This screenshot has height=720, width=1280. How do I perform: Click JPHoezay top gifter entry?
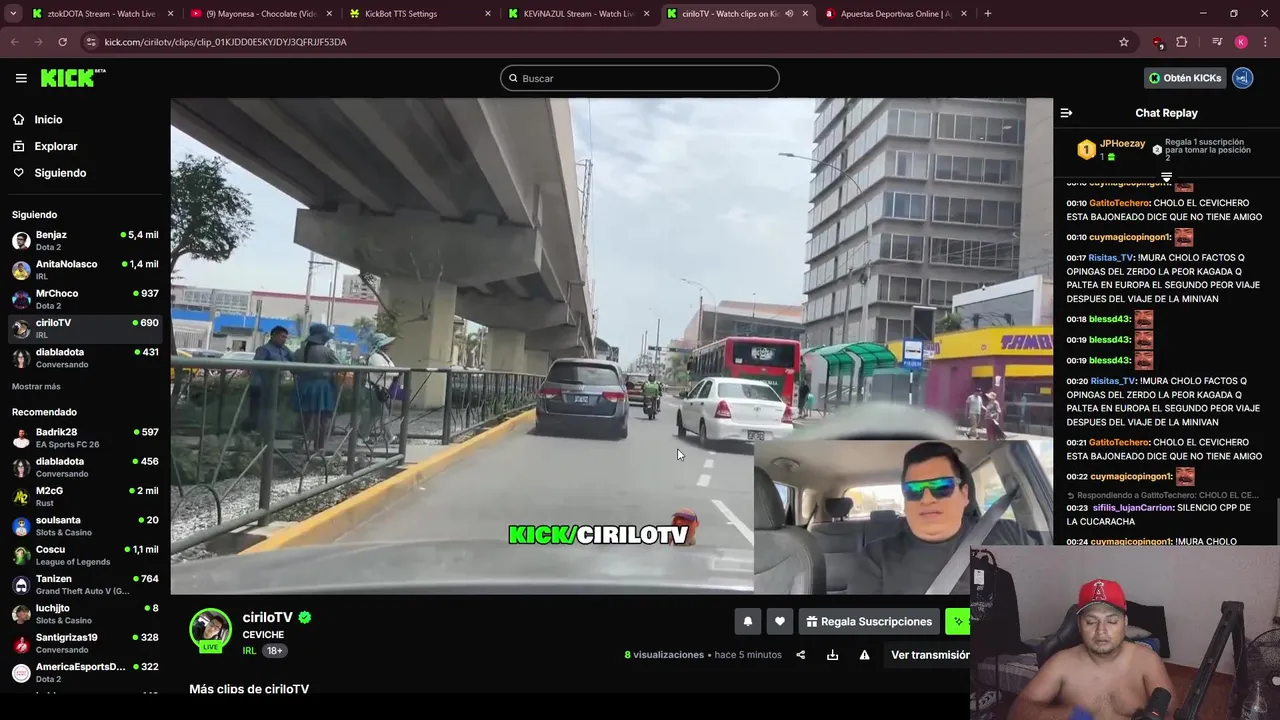1111,149
